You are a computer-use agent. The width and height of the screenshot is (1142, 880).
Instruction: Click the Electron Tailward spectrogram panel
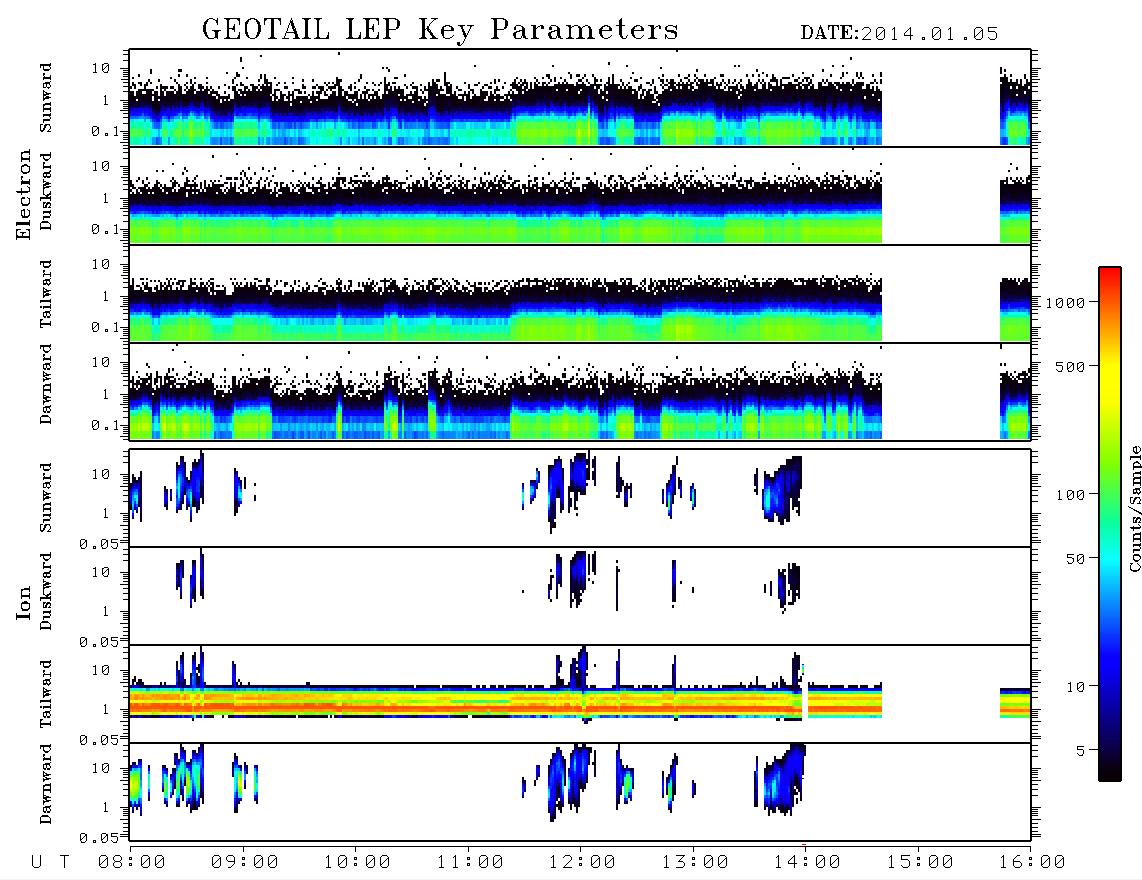tap(580, 294)
